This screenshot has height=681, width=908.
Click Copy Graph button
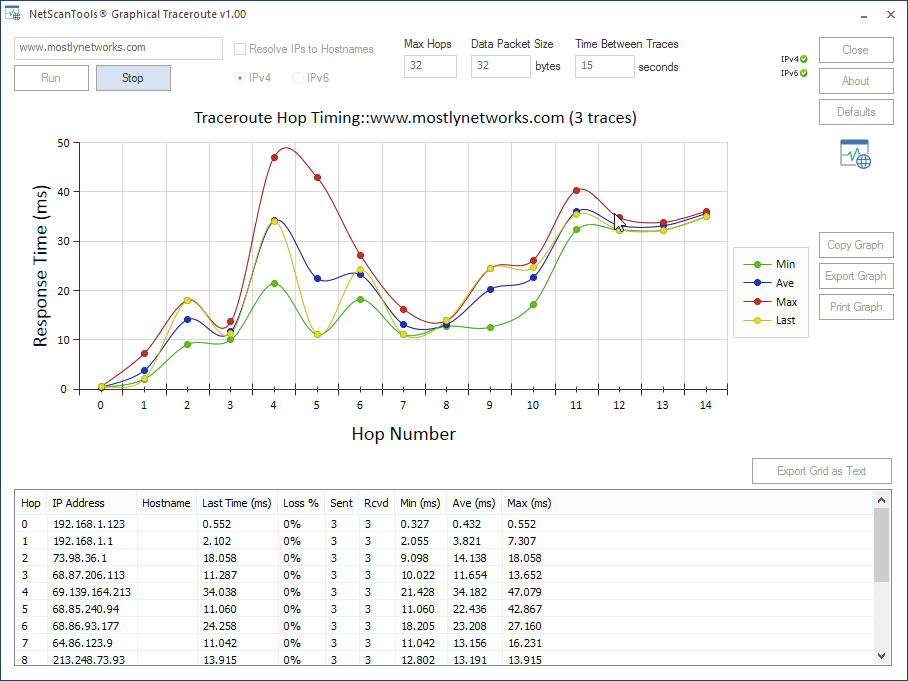856,245
